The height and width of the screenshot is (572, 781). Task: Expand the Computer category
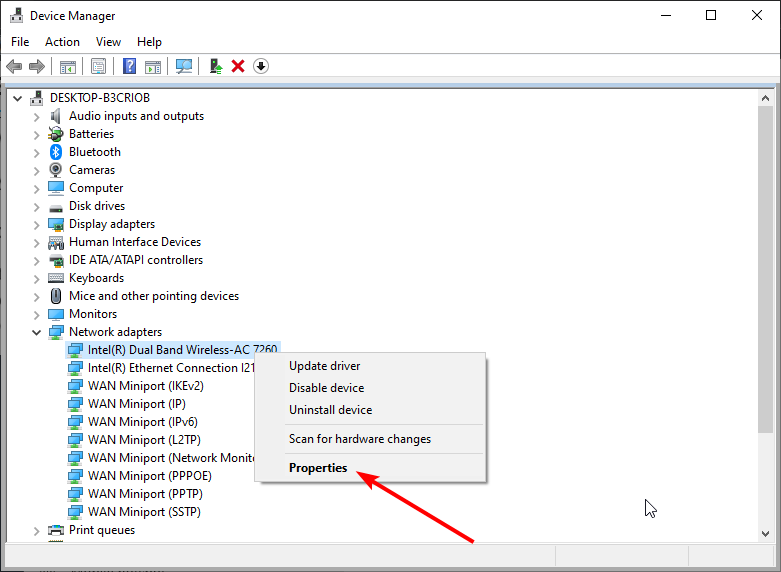click(36, 188)
